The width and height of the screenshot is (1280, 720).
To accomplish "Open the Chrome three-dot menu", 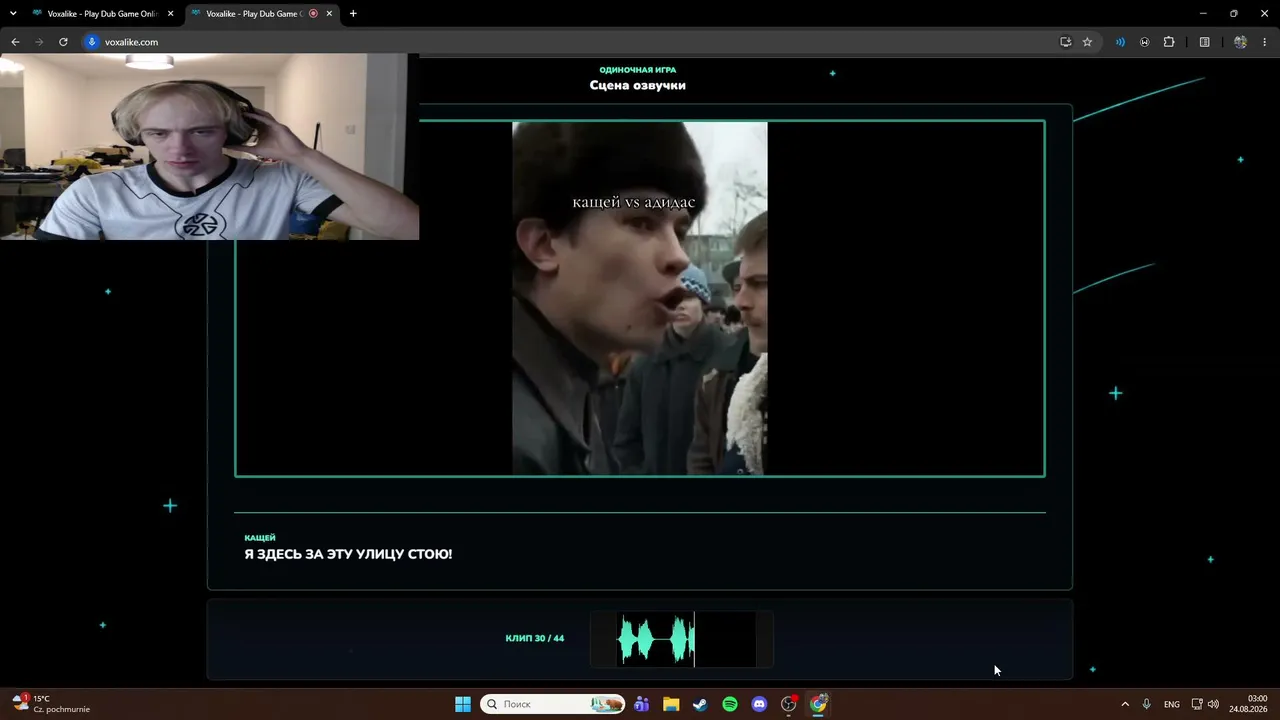I will coord(1265,42).
